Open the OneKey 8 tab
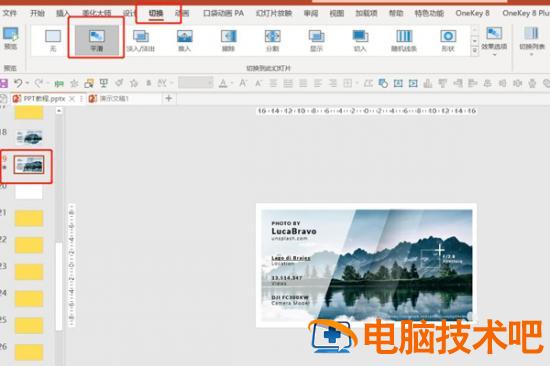This screenshot has width=550, height=366. tap(472, 13)
